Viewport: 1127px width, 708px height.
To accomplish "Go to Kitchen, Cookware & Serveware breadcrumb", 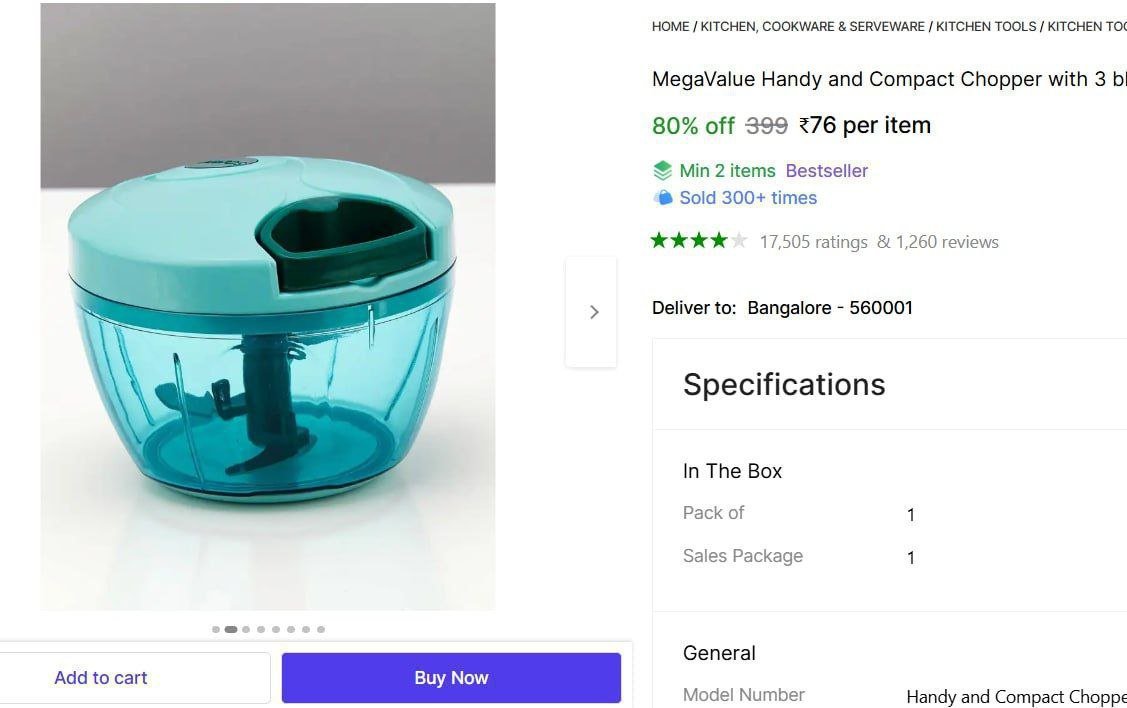I will (x=812, y=27).
